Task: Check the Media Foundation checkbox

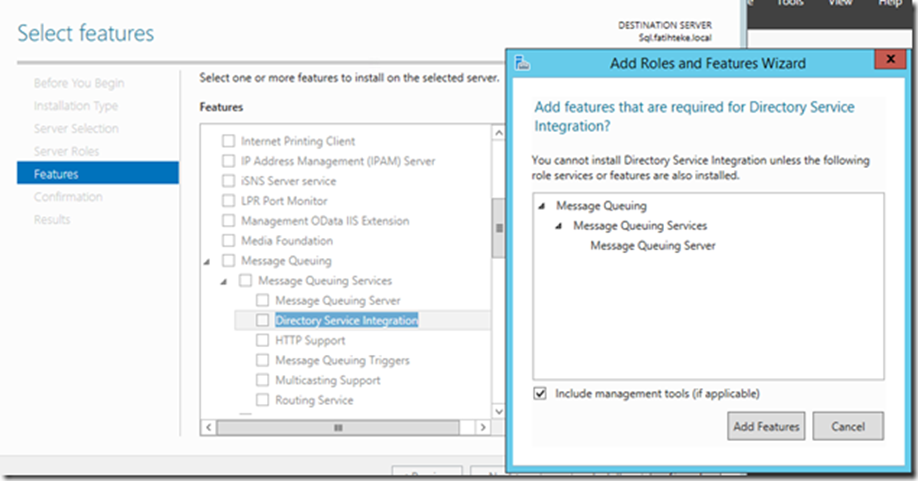Action: pyautogui.click(x=228, y=241)
